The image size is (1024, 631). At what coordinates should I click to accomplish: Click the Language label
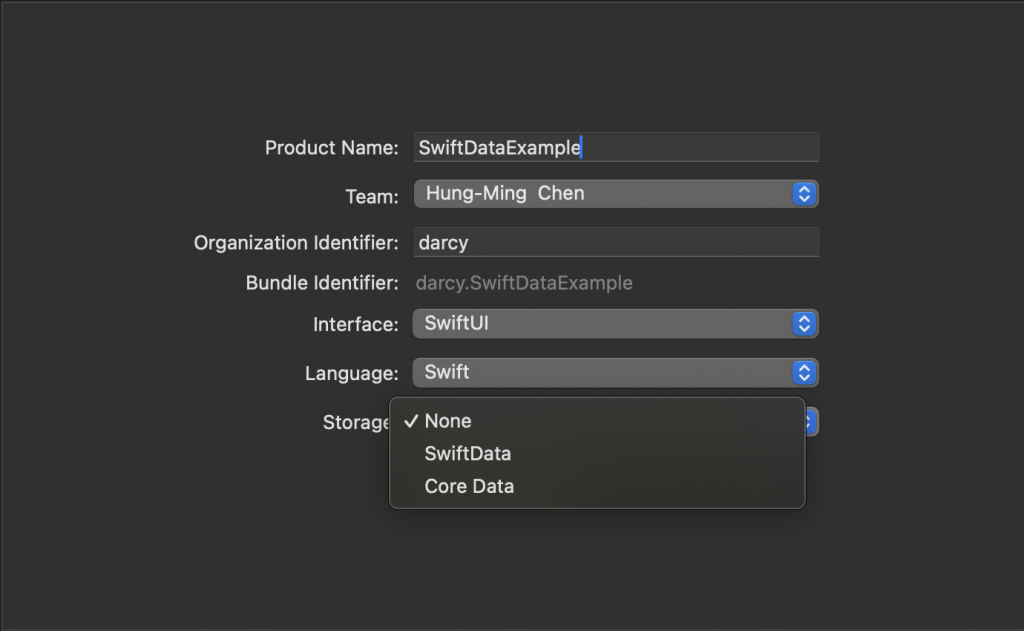351,374
